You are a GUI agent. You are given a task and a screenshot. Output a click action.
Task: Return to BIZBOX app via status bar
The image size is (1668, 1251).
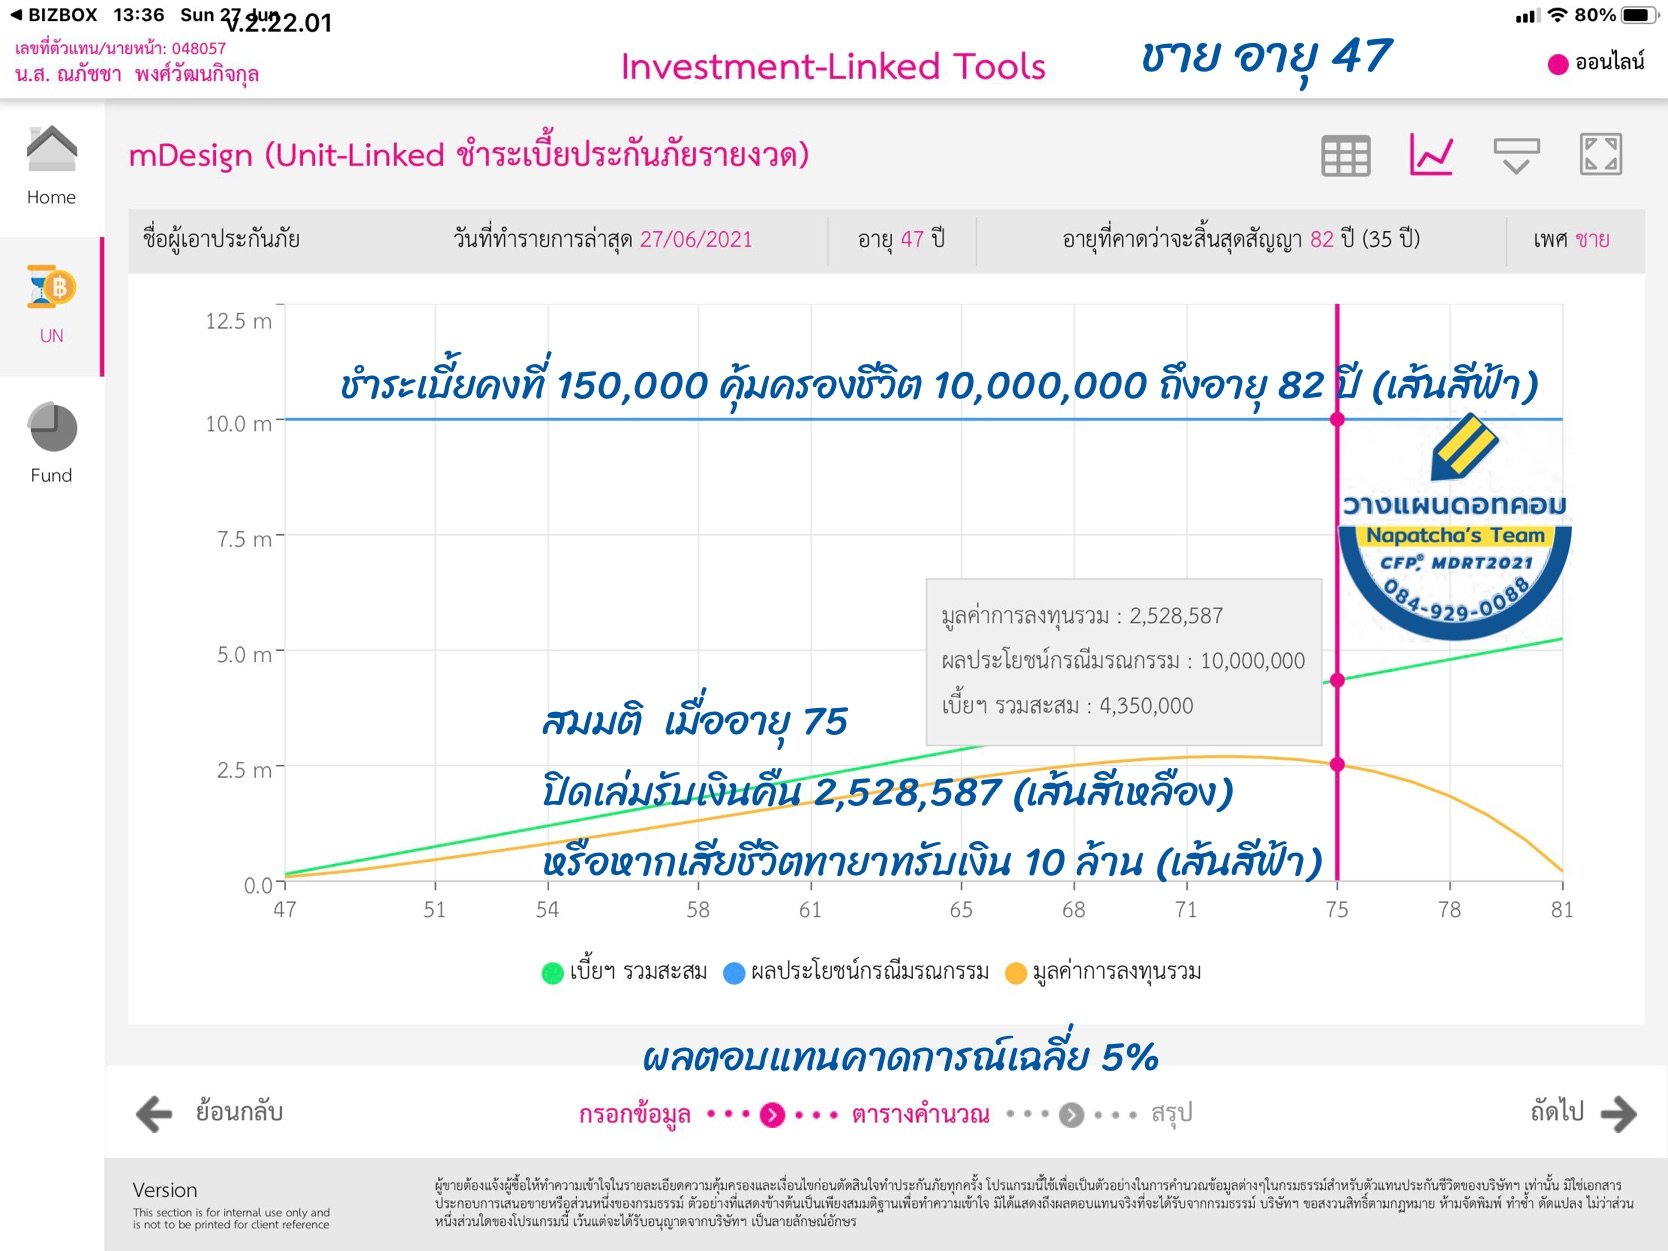(54, 15)
